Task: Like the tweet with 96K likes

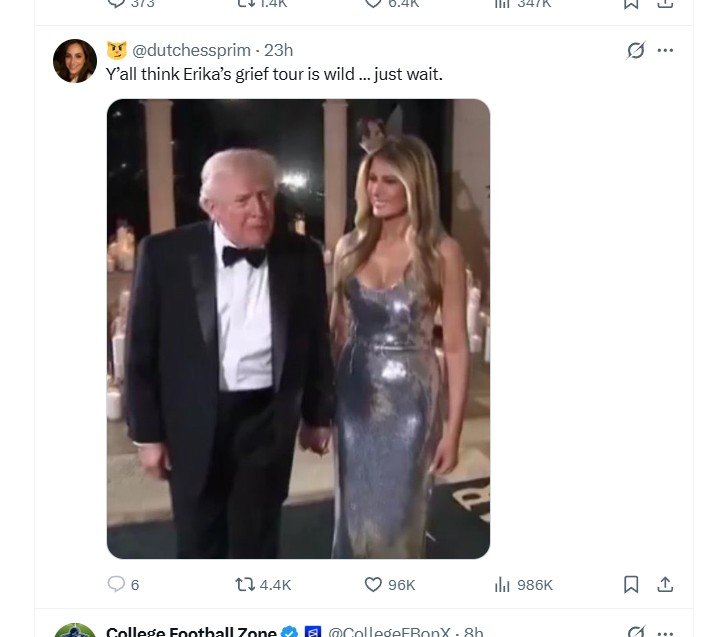Action: pyautogui.click(x=373, y=584)
